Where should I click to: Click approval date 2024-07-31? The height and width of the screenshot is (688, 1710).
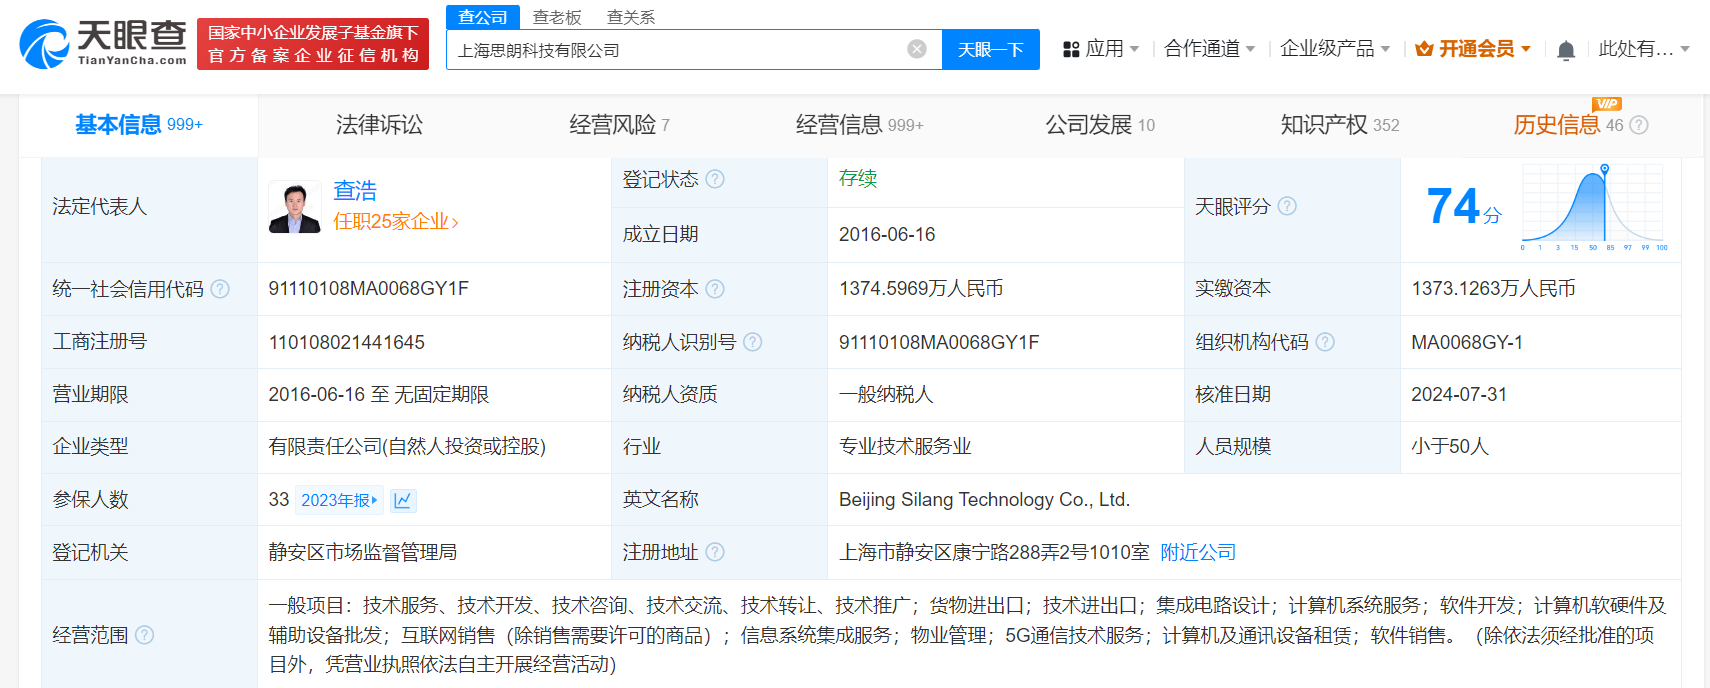tap(1459, 394)
